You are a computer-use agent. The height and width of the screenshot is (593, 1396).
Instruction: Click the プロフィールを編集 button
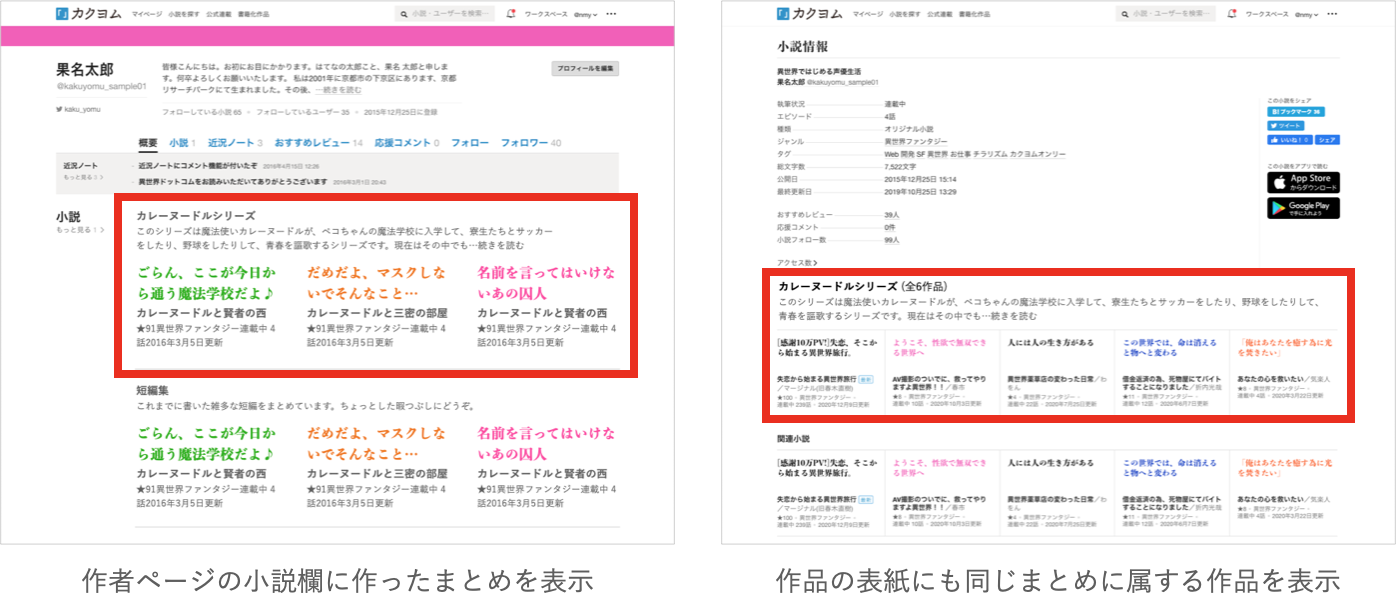tap(587, 68)
